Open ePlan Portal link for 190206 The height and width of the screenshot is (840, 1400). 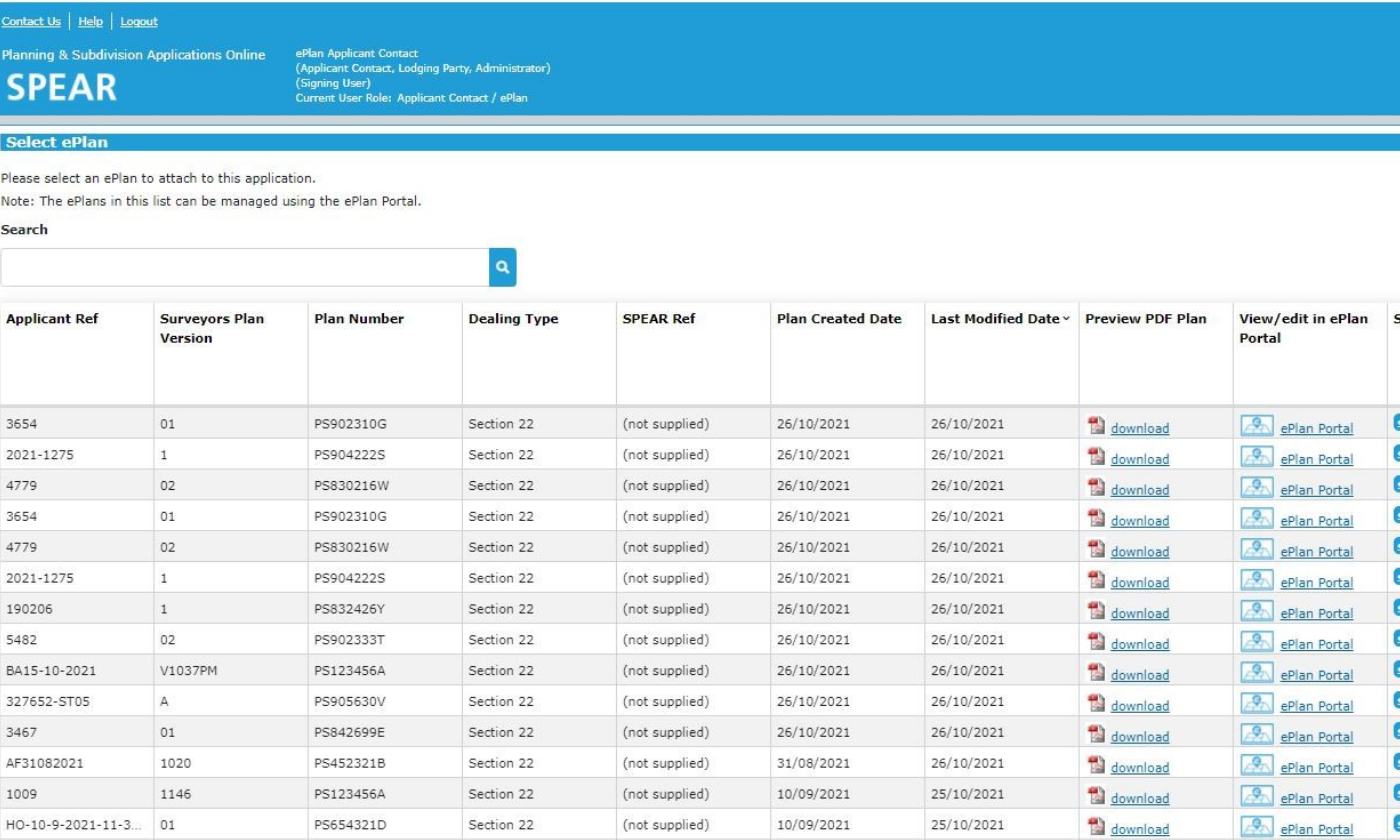[x=1317, y=613]
